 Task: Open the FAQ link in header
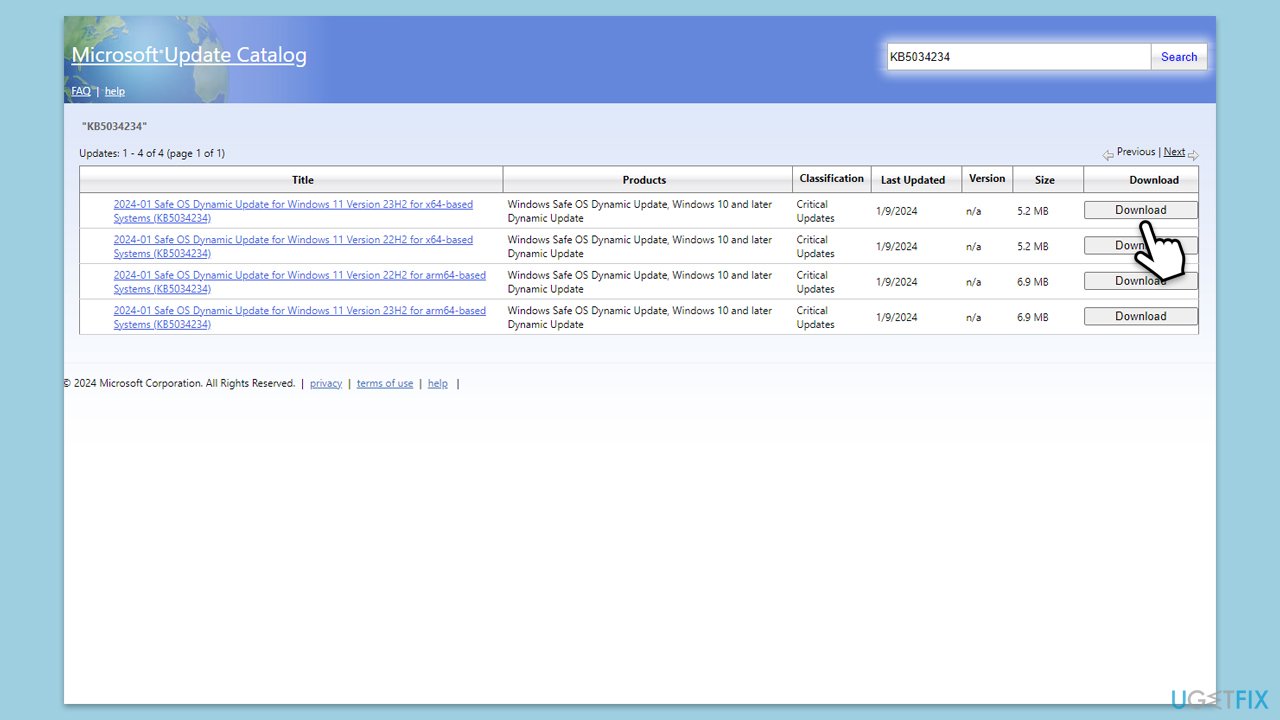(81, 91)
